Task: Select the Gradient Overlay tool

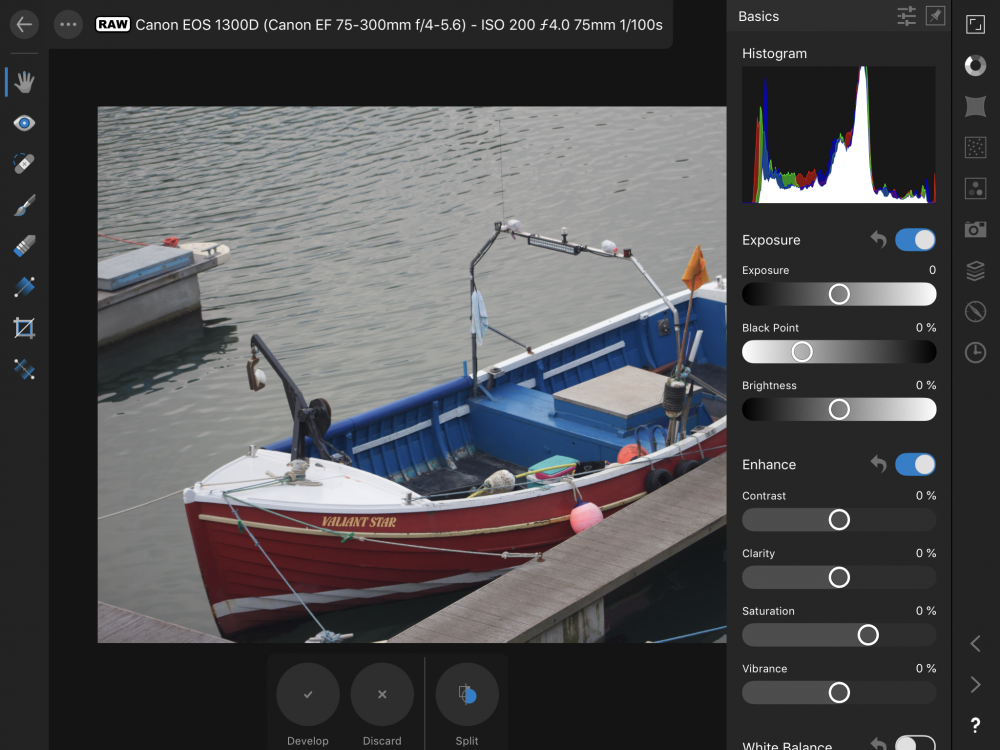Action: click(23, 287)
